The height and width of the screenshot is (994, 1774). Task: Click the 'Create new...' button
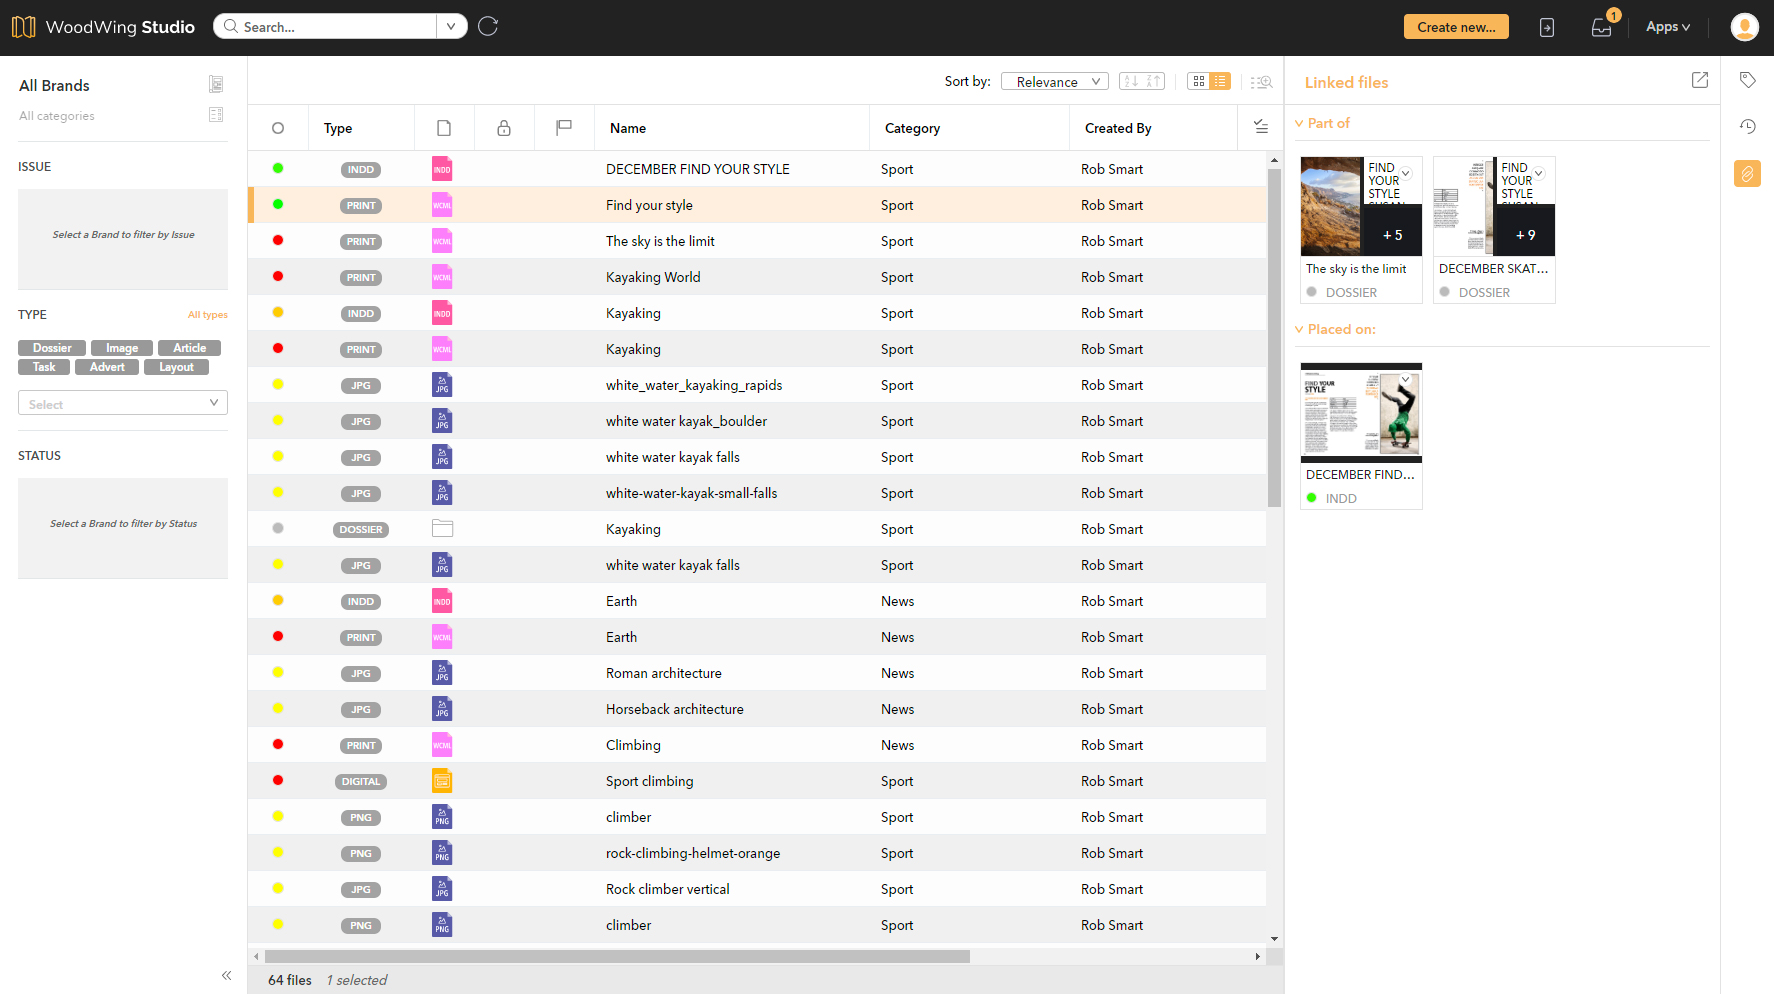pyautogui.click(x=1456, y=27)
